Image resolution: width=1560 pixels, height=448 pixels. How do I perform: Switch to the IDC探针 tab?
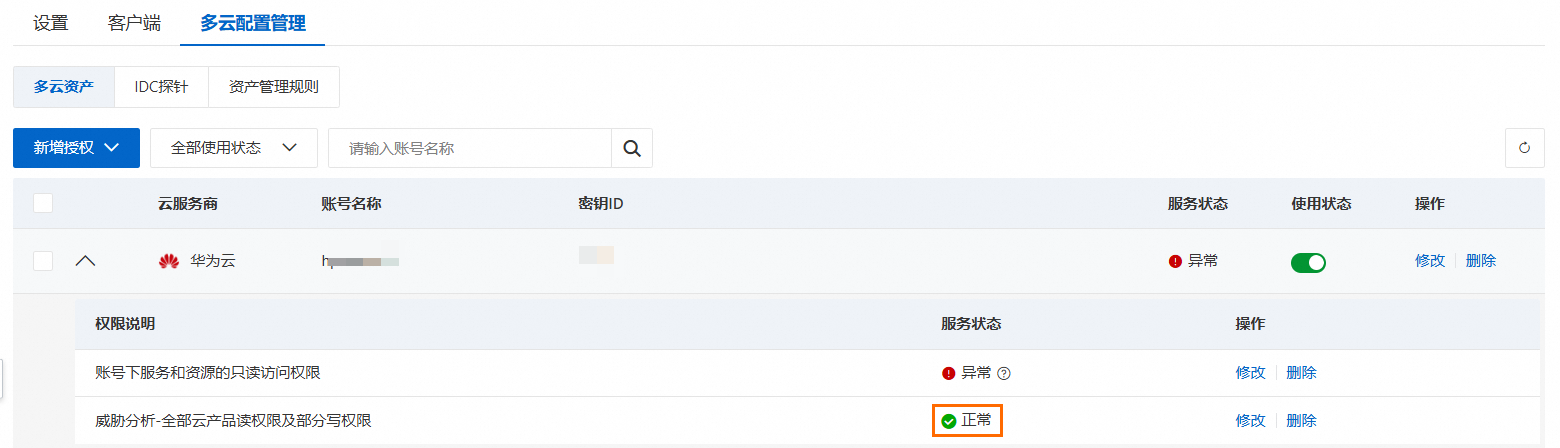coord(161,87)
